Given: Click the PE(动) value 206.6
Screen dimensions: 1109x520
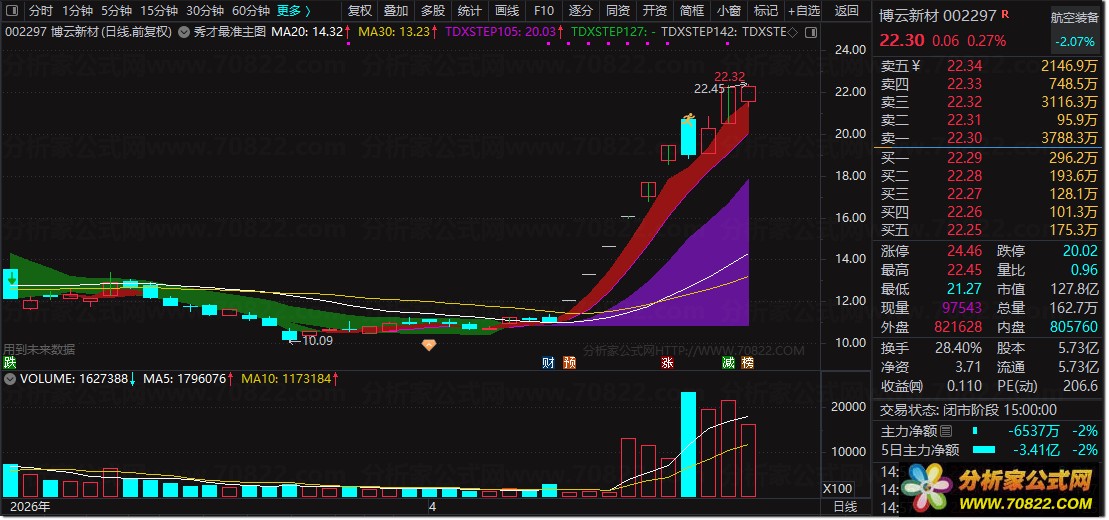Looking at the screenshot, I should (x=1081, y=386).
